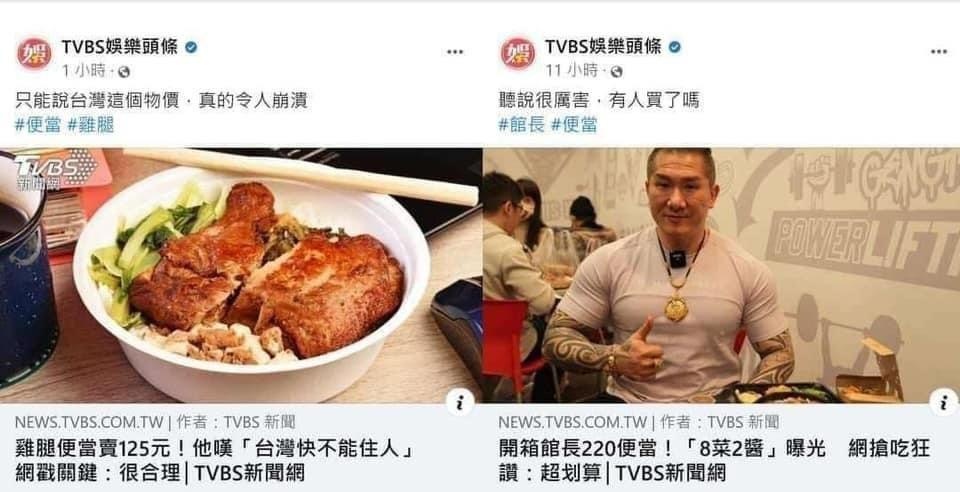Viewport: 960px width, 492px height.
Task: Open the #館長 hashtag
Action: tap(522, 125)
